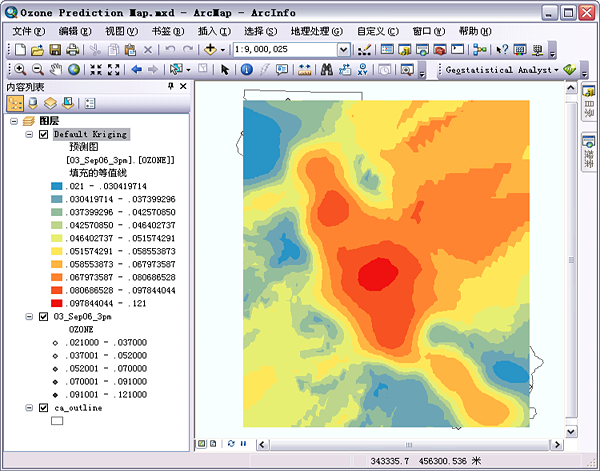Switch to List By Source view

(33, 103)
